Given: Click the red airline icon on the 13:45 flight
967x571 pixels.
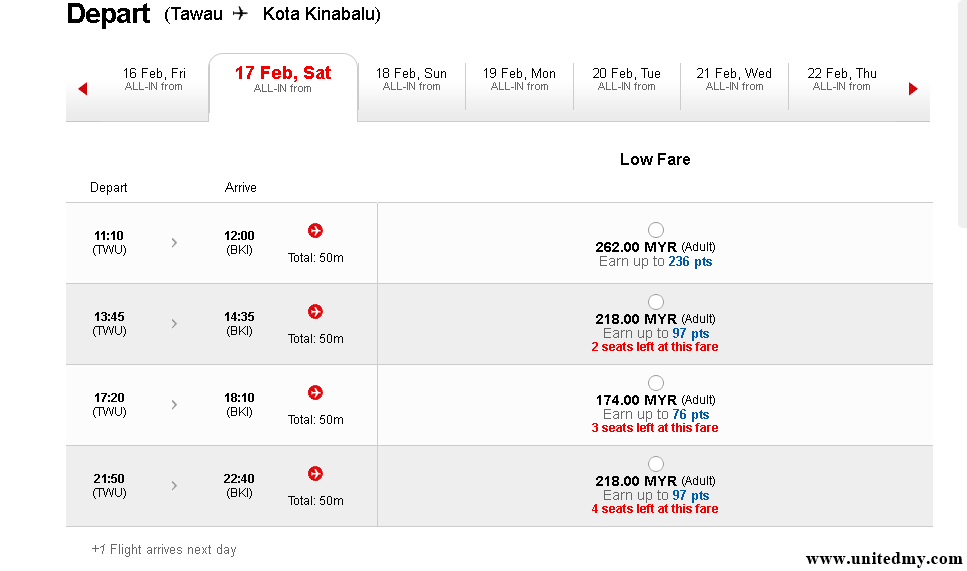Looking at the screenshot, I should click(316, 312).
